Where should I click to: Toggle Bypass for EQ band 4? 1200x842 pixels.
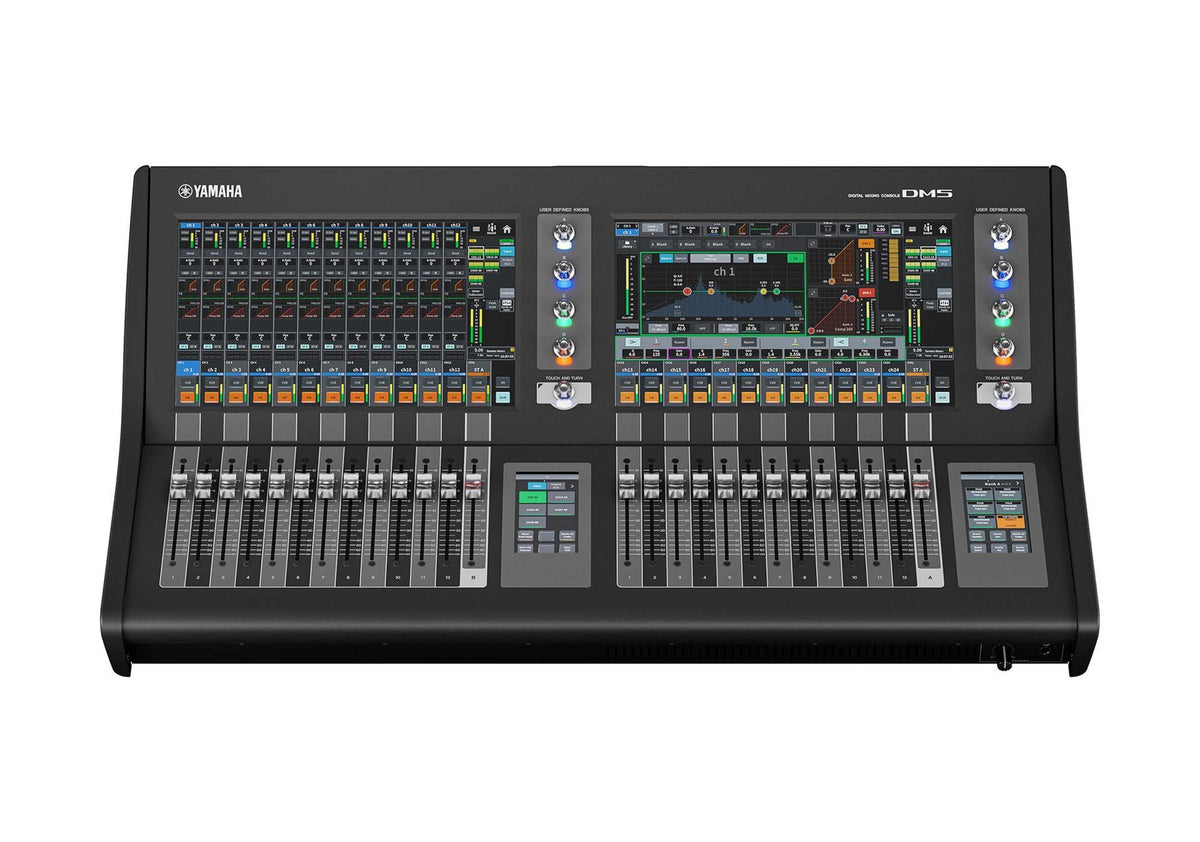pos(887,342)
